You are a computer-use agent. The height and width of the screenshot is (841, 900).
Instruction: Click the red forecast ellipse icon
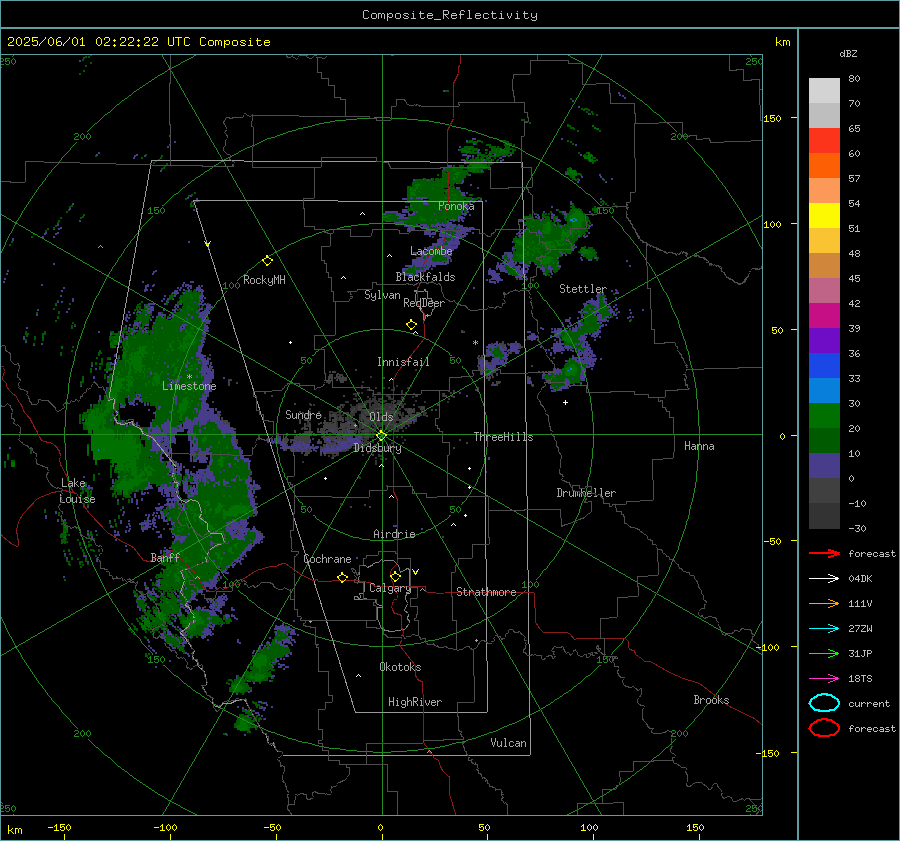click(x=824, y=728)
